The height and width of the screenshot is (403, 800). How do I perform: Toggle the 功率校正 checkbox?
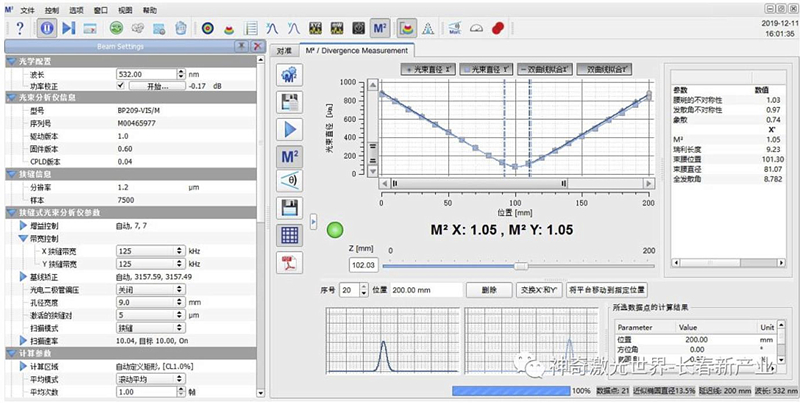(120, 86)
